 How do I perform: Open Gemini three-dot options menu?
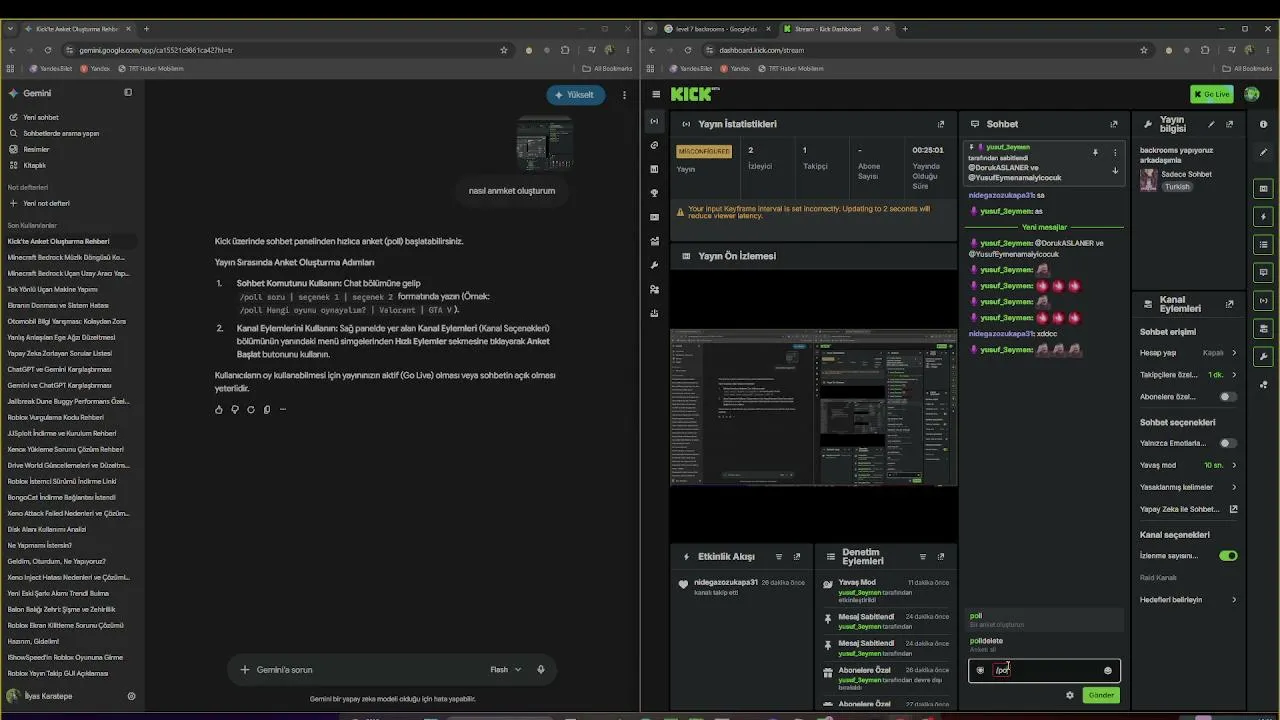click(624, 95)
